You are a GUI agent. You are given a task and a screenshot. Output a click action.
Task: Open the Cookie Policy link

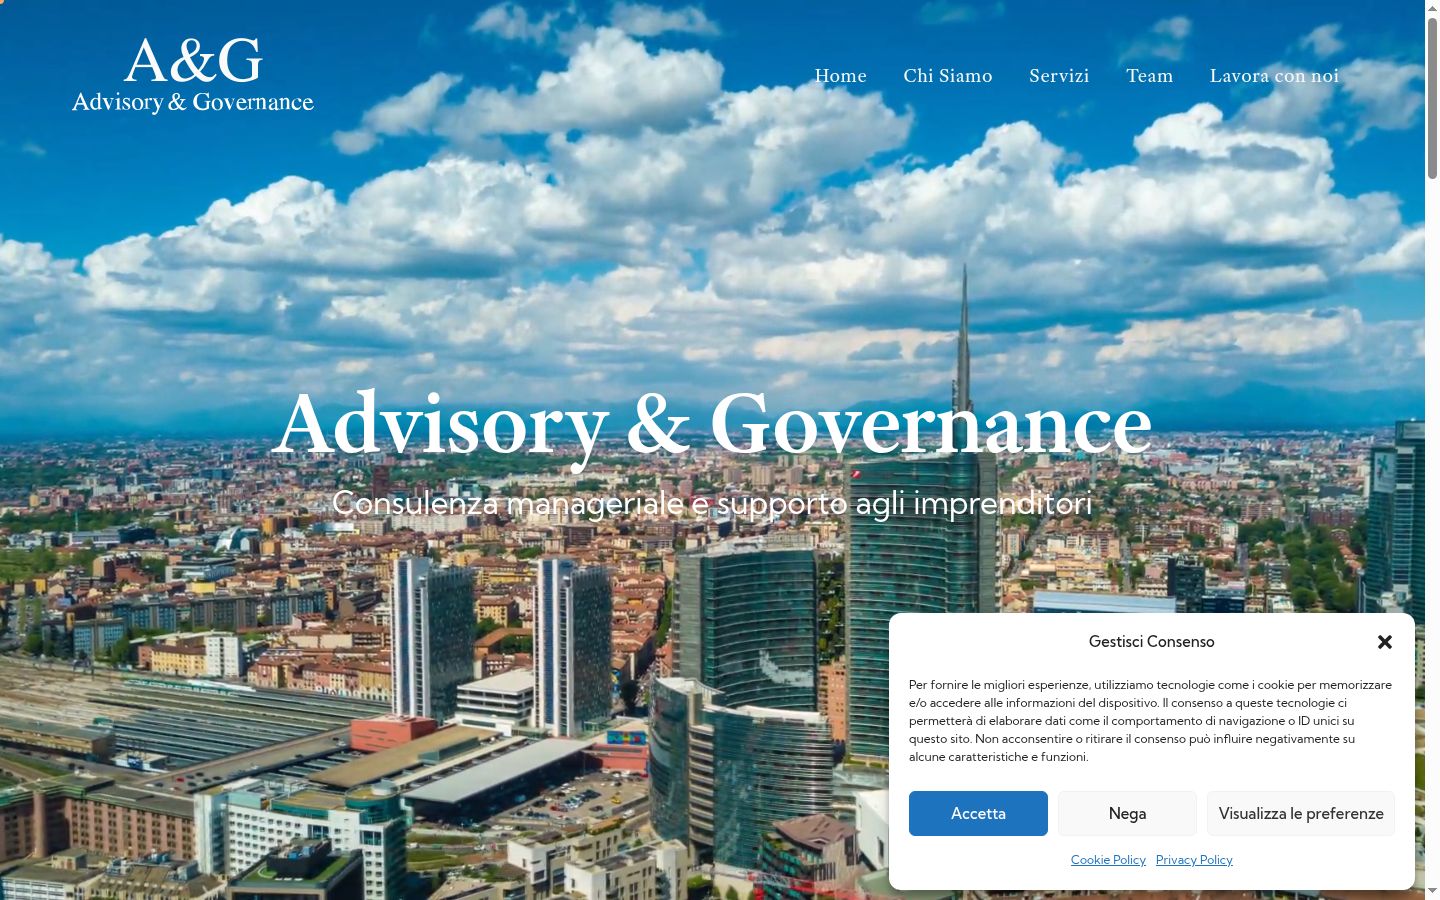(1108, 860)
